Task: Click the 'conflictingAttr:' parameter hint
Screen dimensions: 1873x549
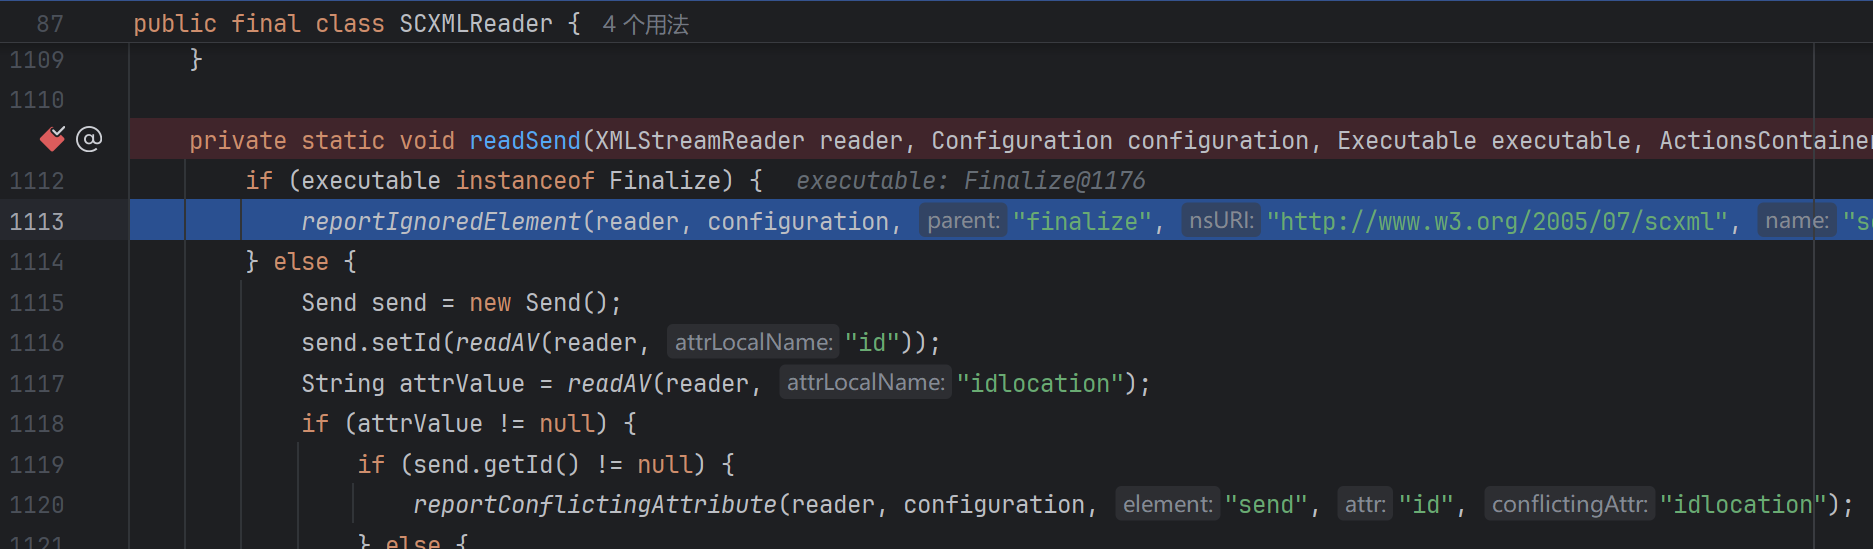Action: (1569, 505)
